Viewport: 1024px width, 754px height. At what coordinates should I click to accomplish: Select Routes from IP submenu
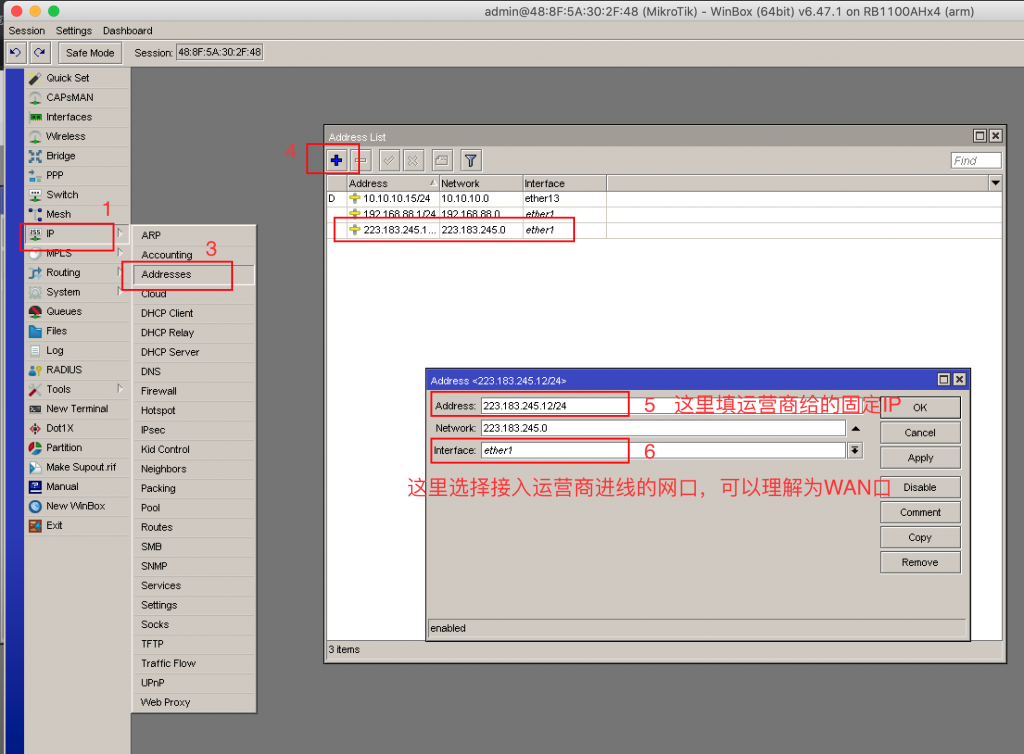click(193, 527)
